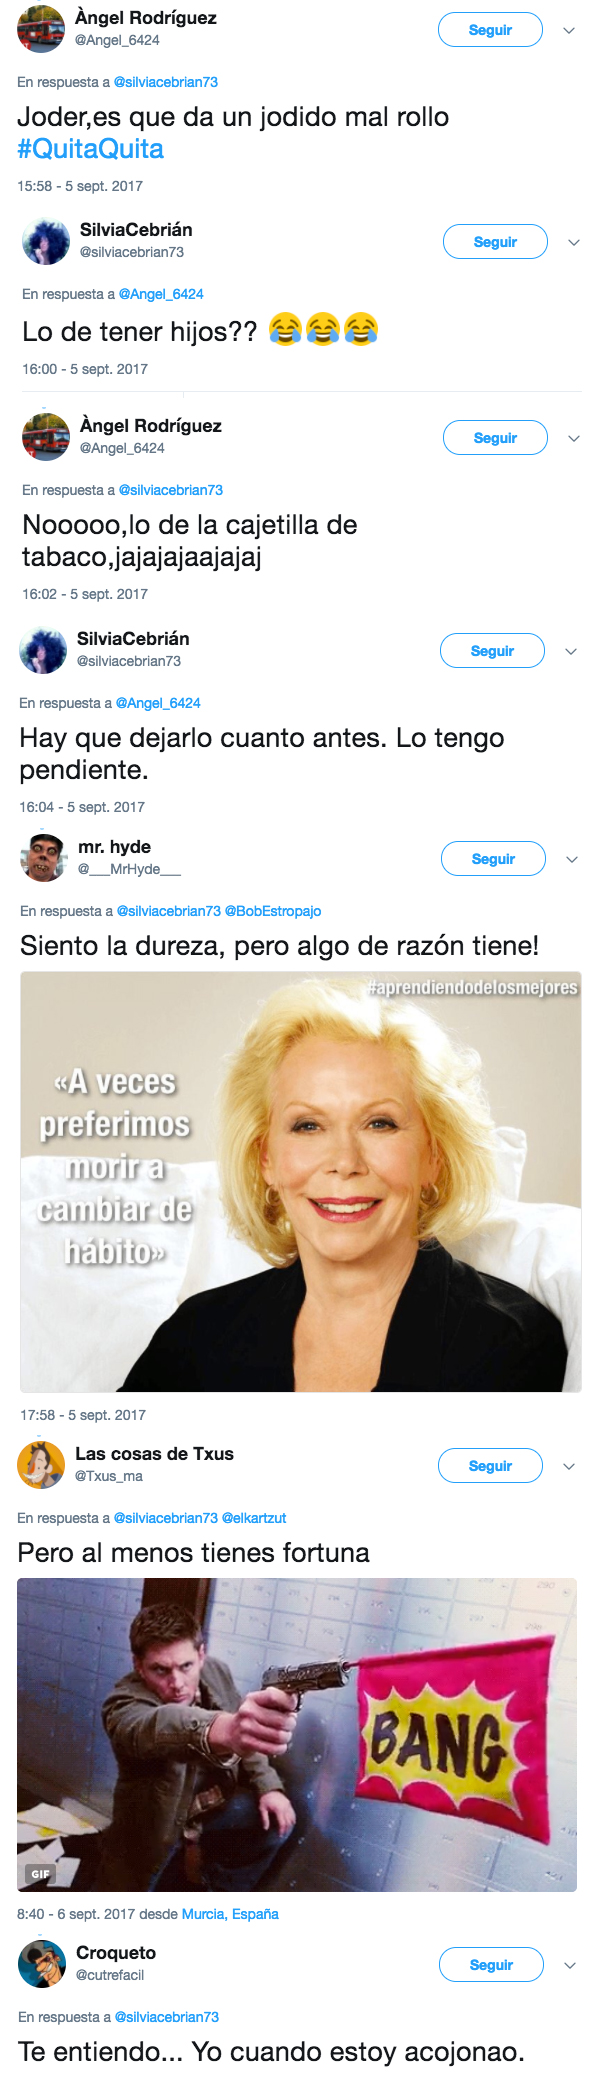Expand options chevron on mr. hyde's tweet
The height and width of the screenshot is (2074, 603).
tap(572, 859)
